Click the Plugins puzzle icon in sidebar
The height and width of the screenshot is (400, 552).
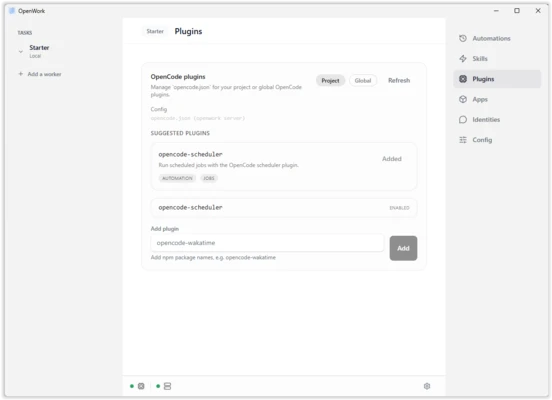click(x=463, y=79)
